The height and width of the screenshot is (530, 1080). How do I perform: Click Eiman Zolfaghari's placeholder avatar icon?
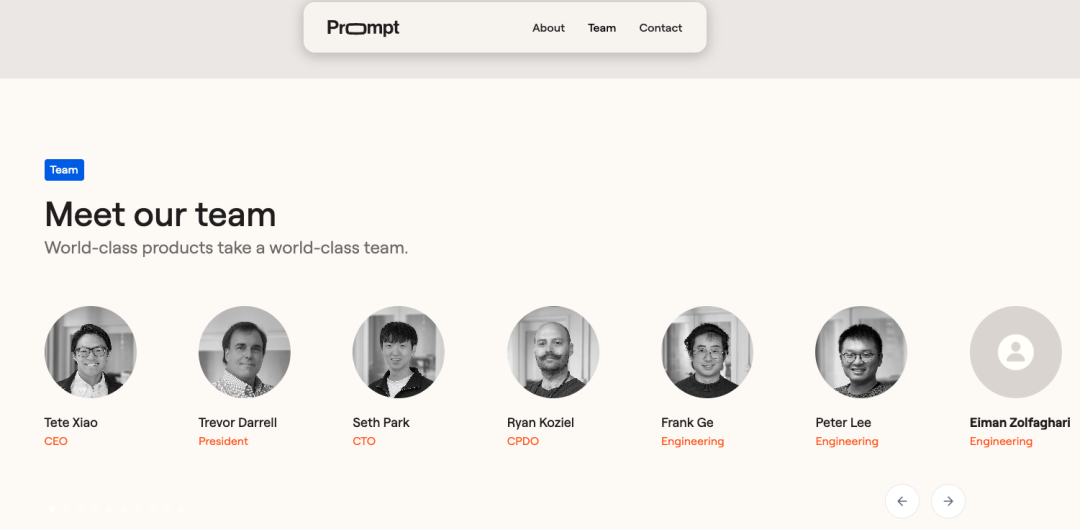click(x=1015, y=352)
